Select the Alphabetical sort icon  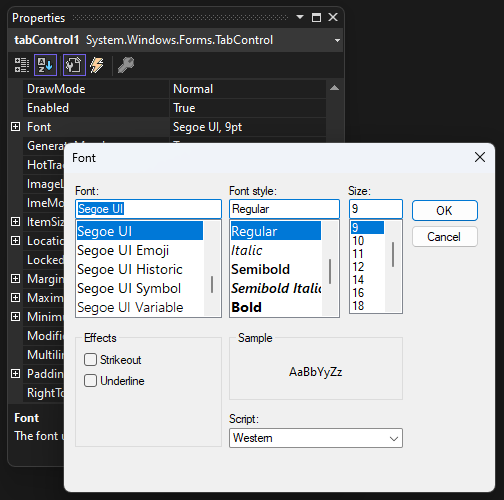click(45, 65)
